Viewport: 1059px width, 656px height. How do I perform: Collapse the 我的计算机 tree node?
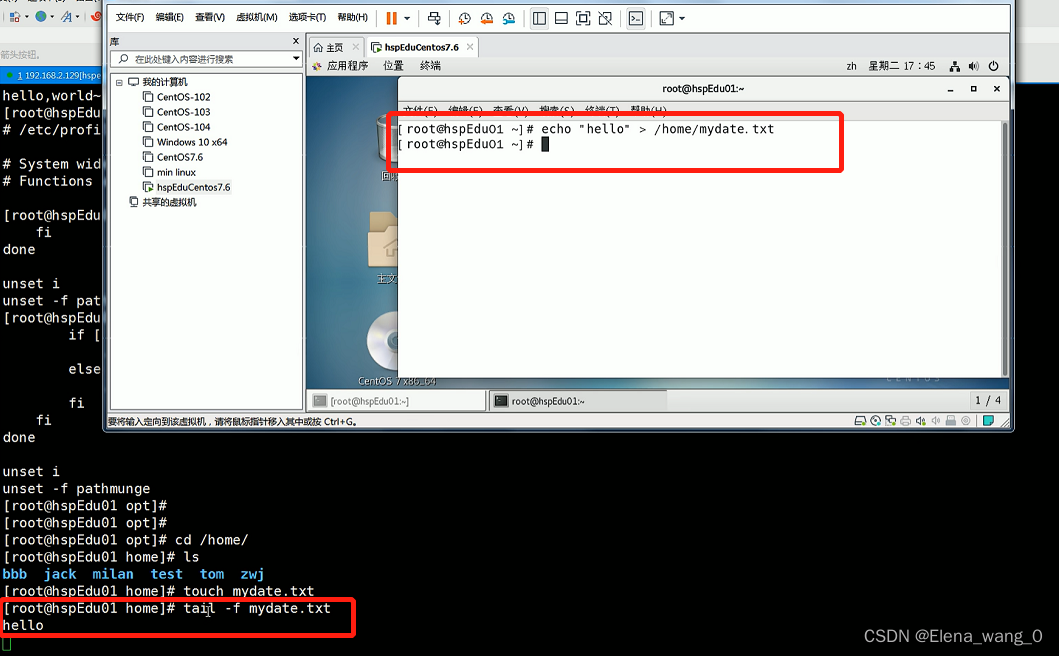(x=120, y=82)
